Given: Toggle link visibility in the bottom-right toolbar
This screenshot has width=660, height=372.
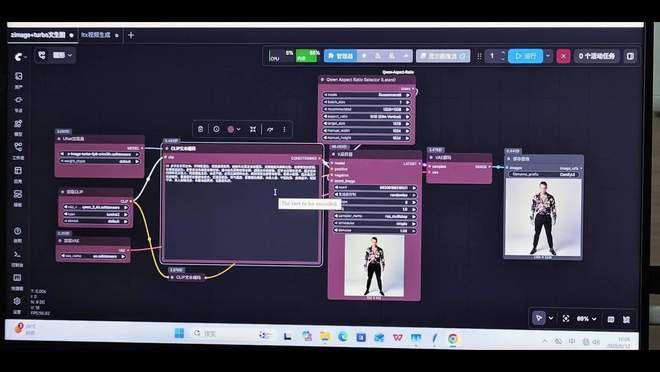Looking at the screenshot, I should pyautogui.click(x=626, y=319).
